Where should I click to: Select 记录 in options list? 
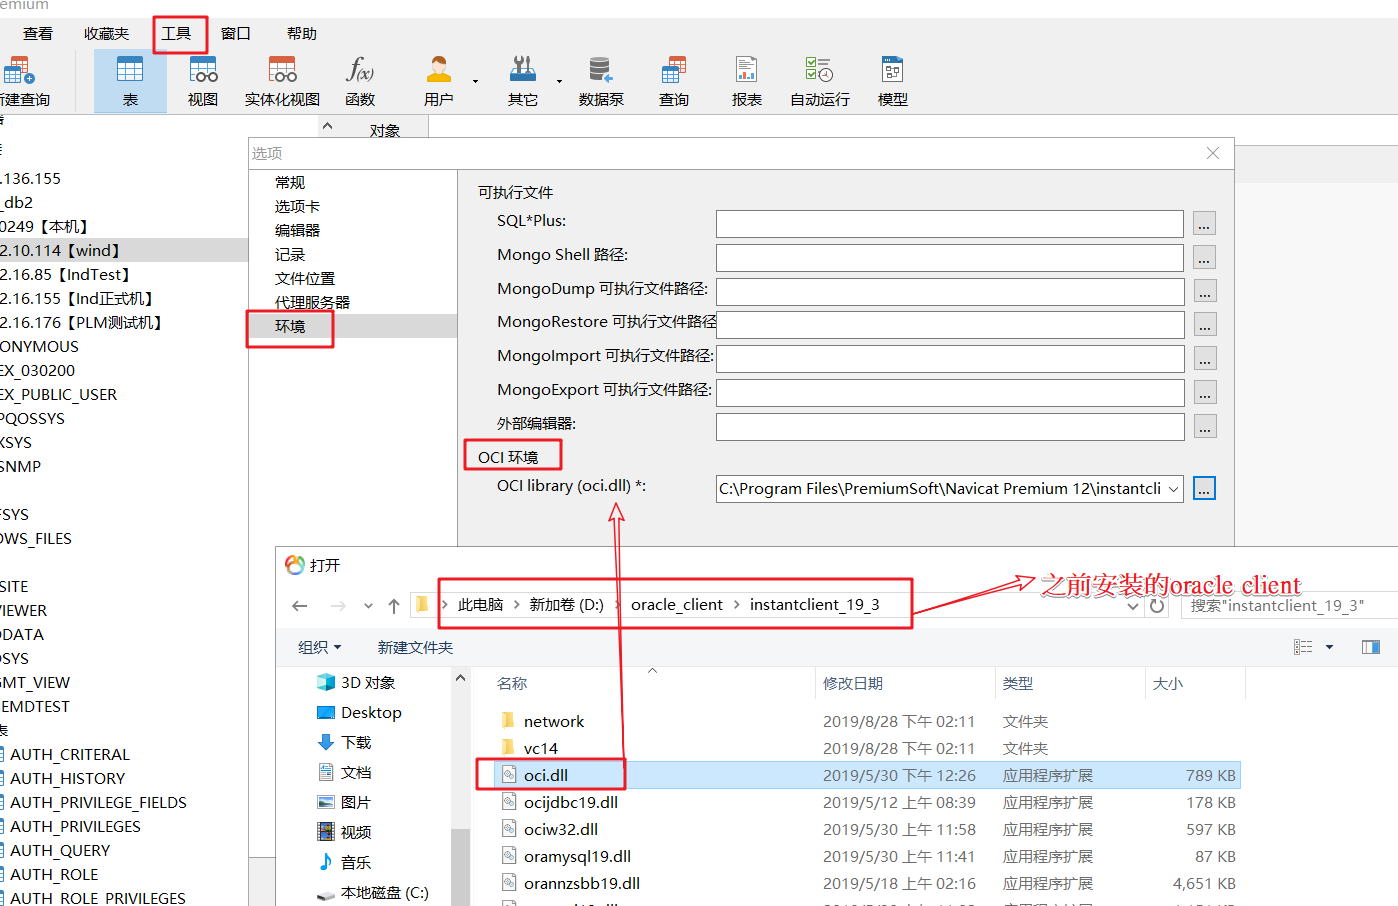point(290,254)
